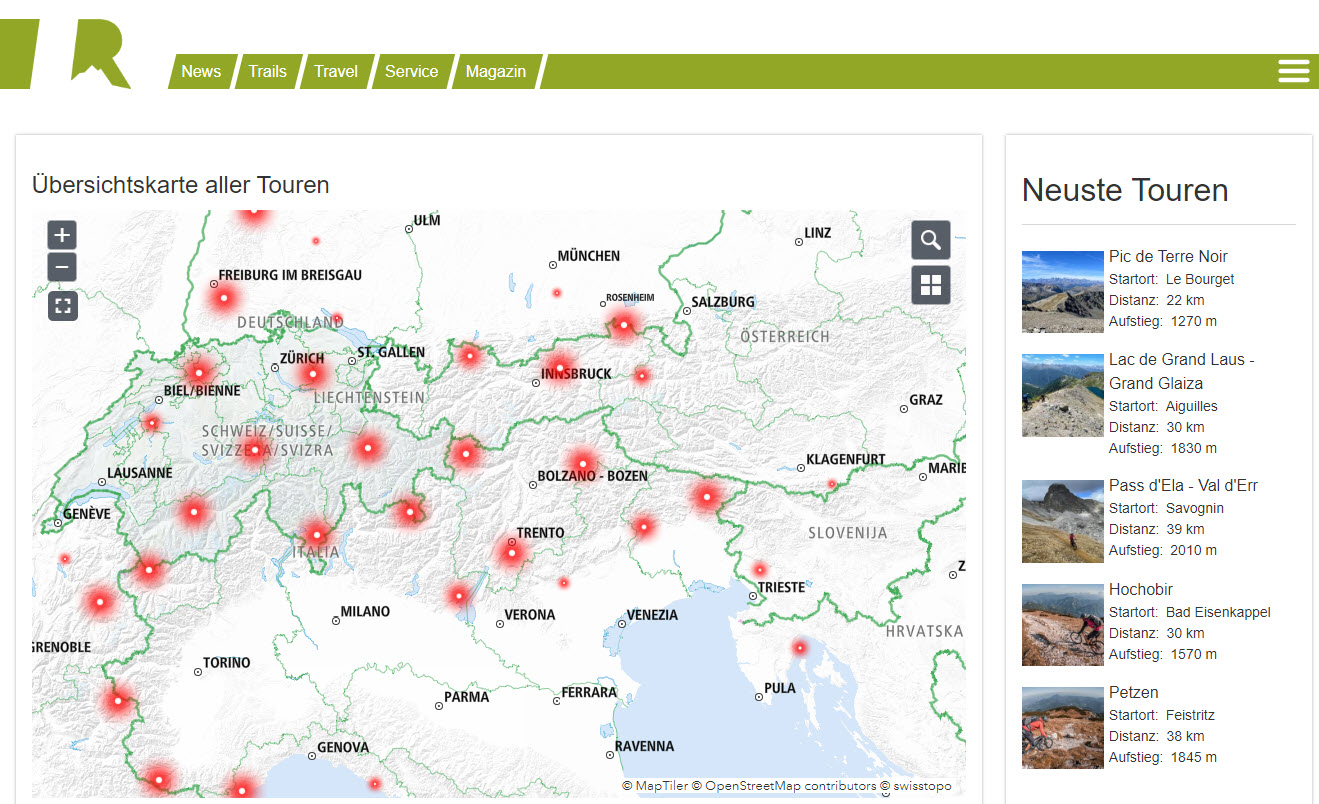Open the Lac de Grand Laus tour link

[1182, 371]
